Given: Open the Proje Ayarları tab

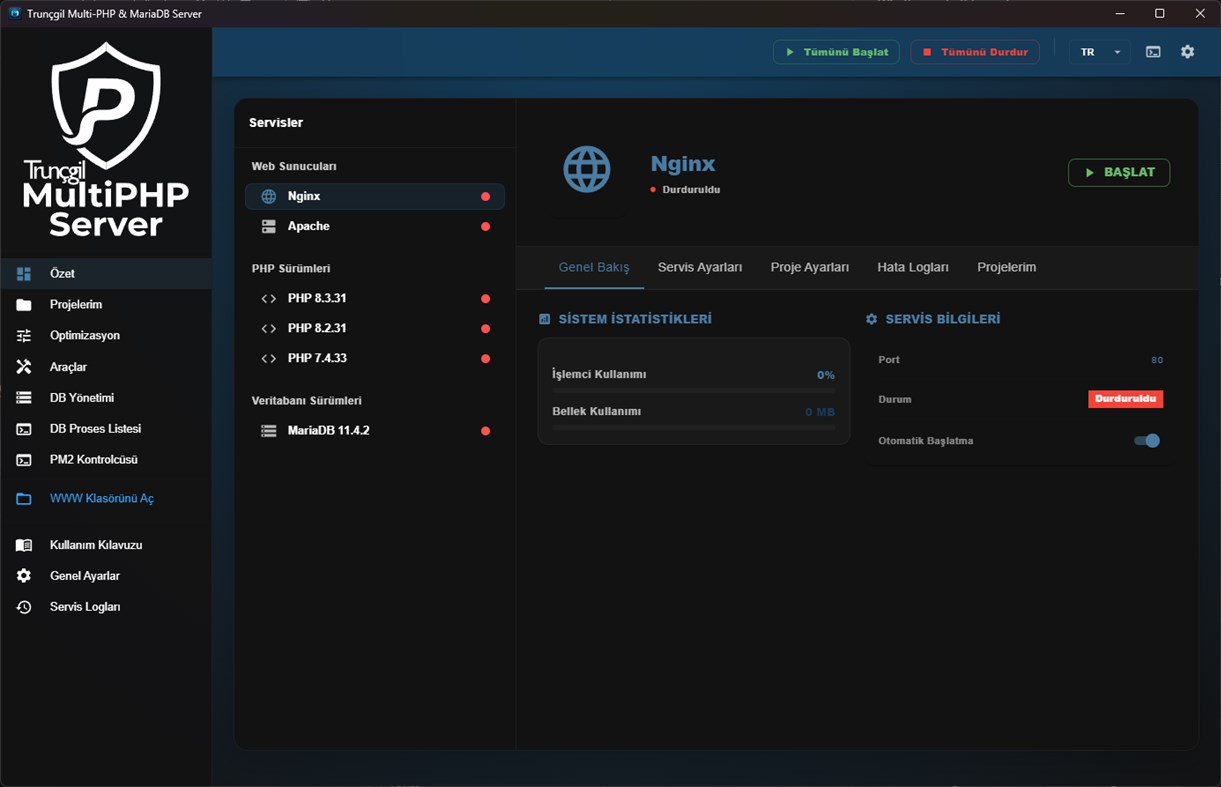Looking at the screenshot, I should [x=810, y=268].
